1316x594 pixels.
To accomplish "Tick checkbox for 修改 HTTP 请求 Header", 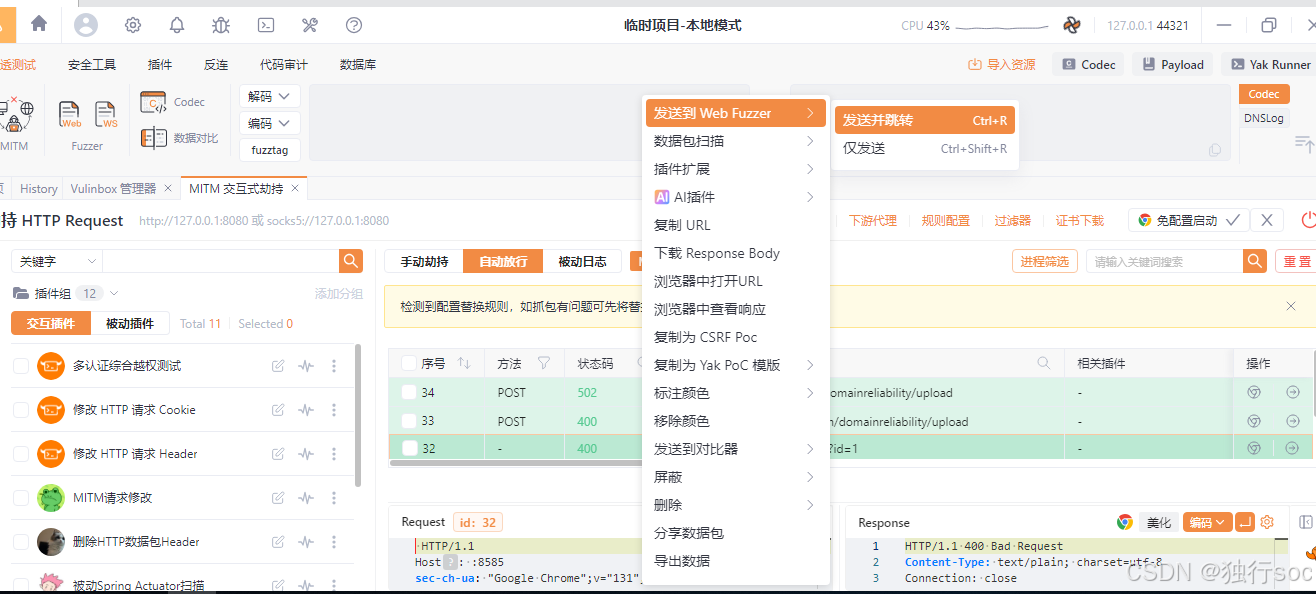I will pyautogui.click(x=20, y=454).
